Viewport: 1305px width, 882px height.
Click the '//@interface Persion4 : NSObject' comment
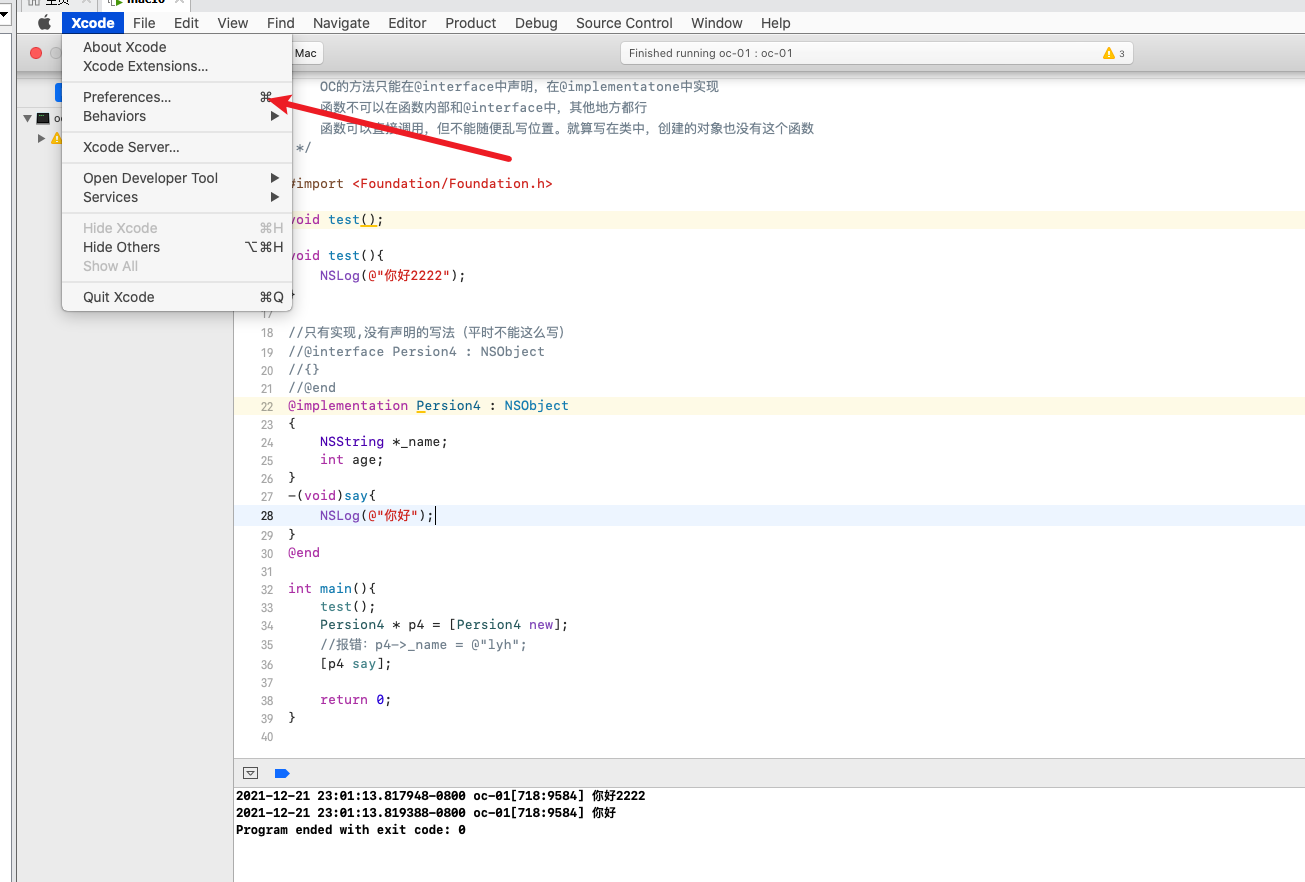tap(416, 351)
